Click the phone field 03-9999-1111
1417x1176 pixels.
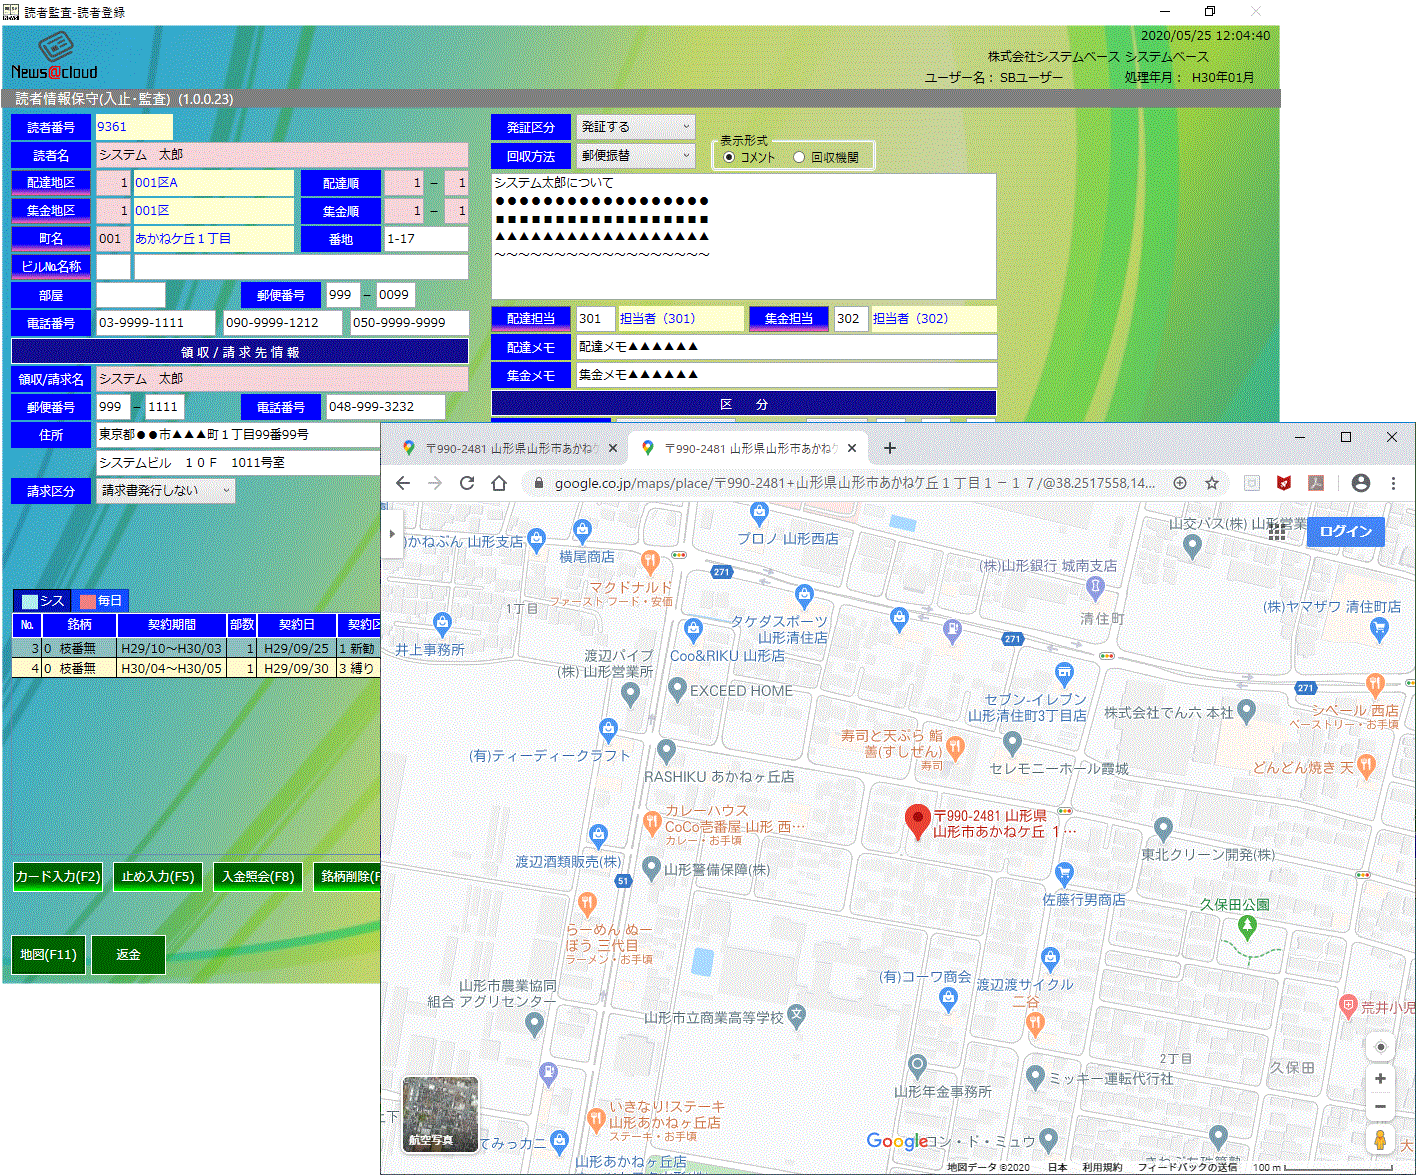tap(155, 323)
